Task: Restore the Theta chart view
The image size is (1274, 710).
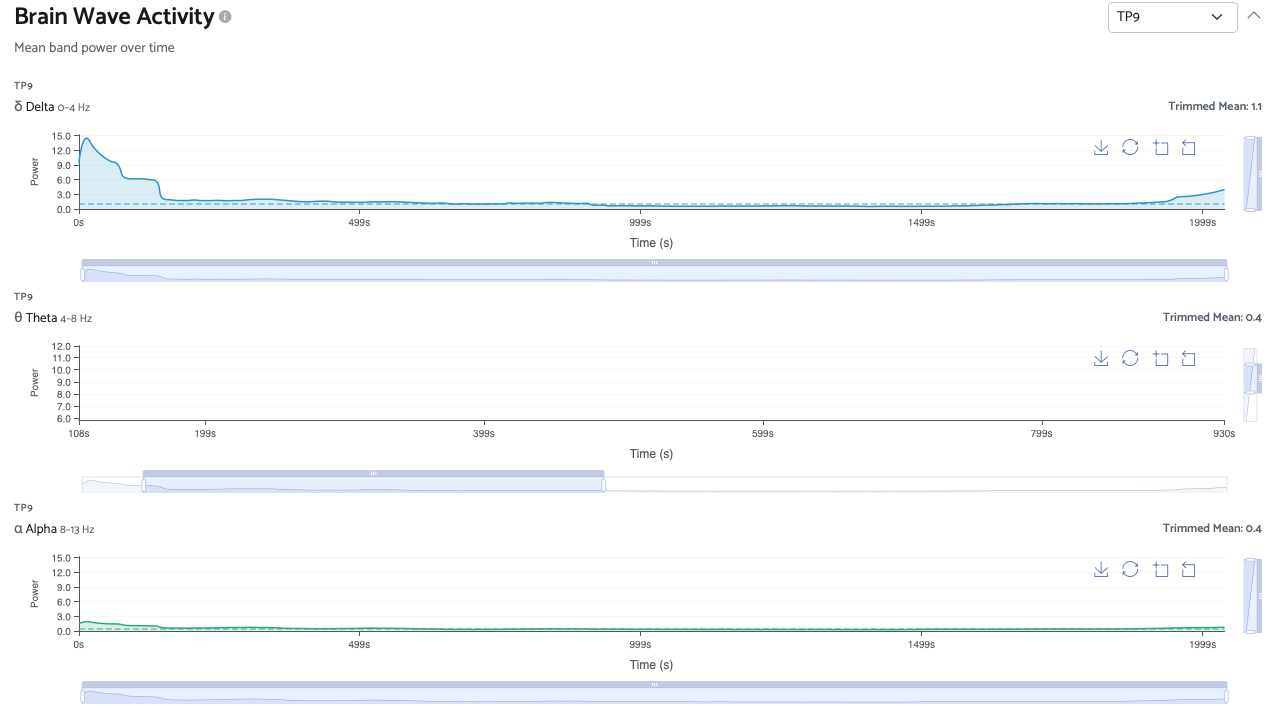Action: (x=1130, y=358)
